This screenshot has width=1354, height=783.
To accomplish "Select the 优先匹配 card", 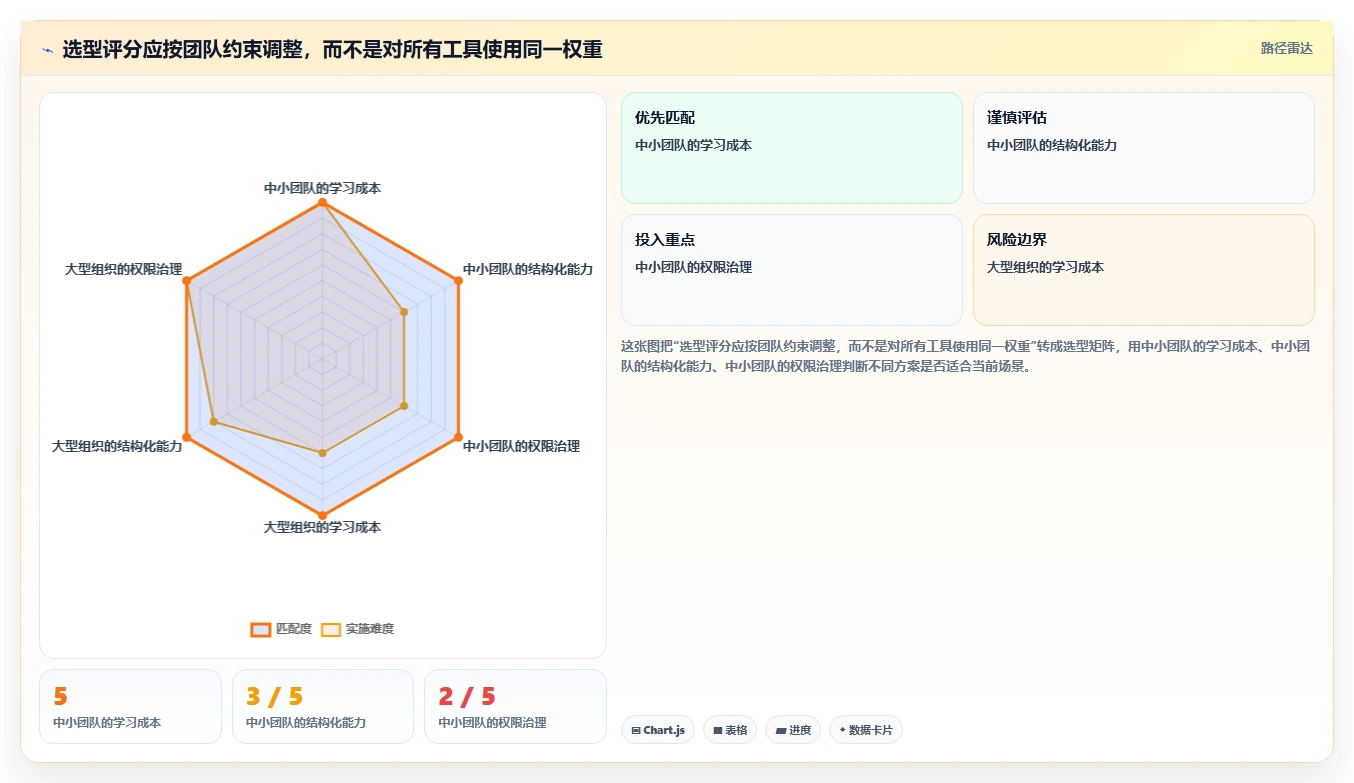I will click(791, 148).
